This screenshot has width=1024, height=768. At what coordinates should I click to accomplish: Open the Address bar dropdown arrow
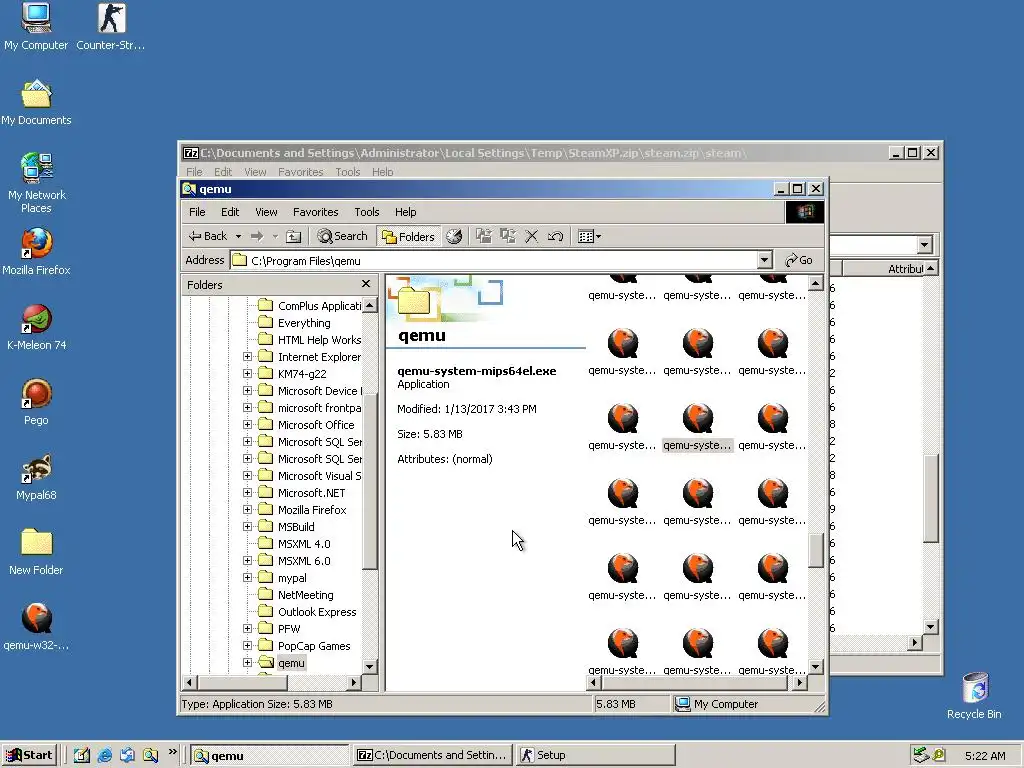[x=765, y=260]
